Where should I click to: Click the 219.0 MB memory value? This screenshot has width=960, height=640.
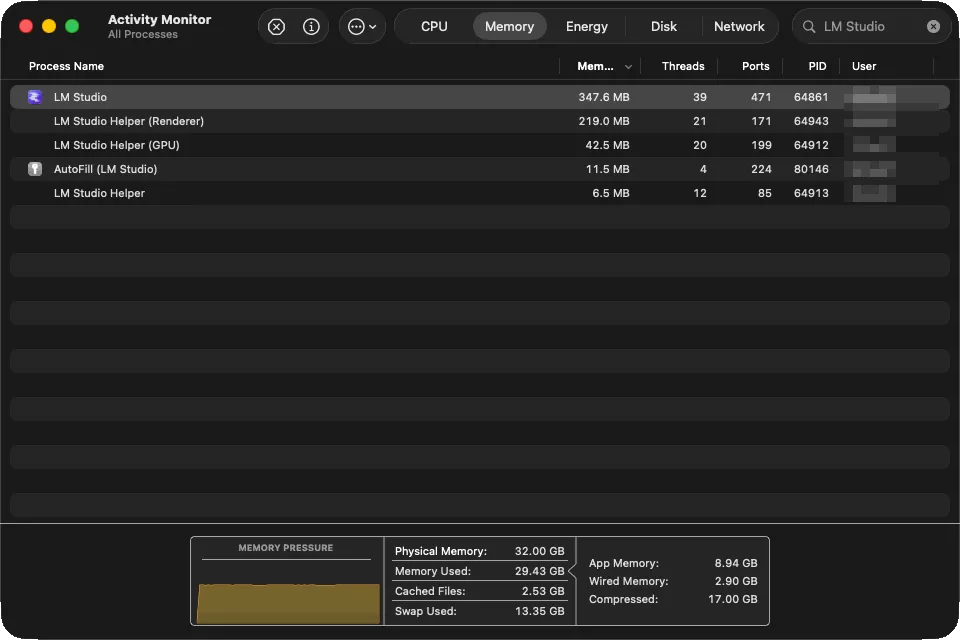[x=604, y=121]
